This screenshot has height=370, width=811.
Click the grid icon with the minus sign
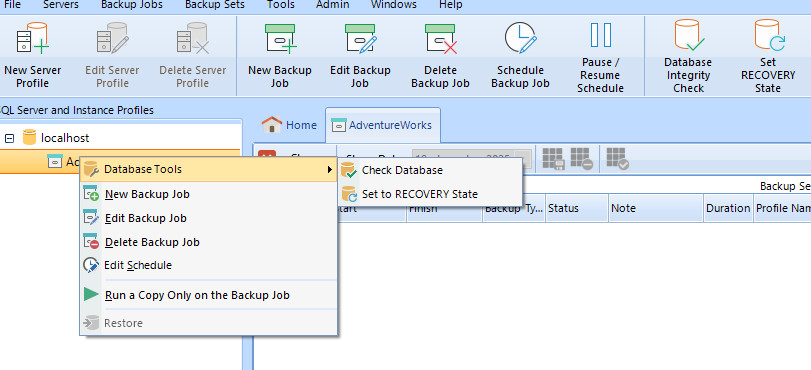click(581, 159)
